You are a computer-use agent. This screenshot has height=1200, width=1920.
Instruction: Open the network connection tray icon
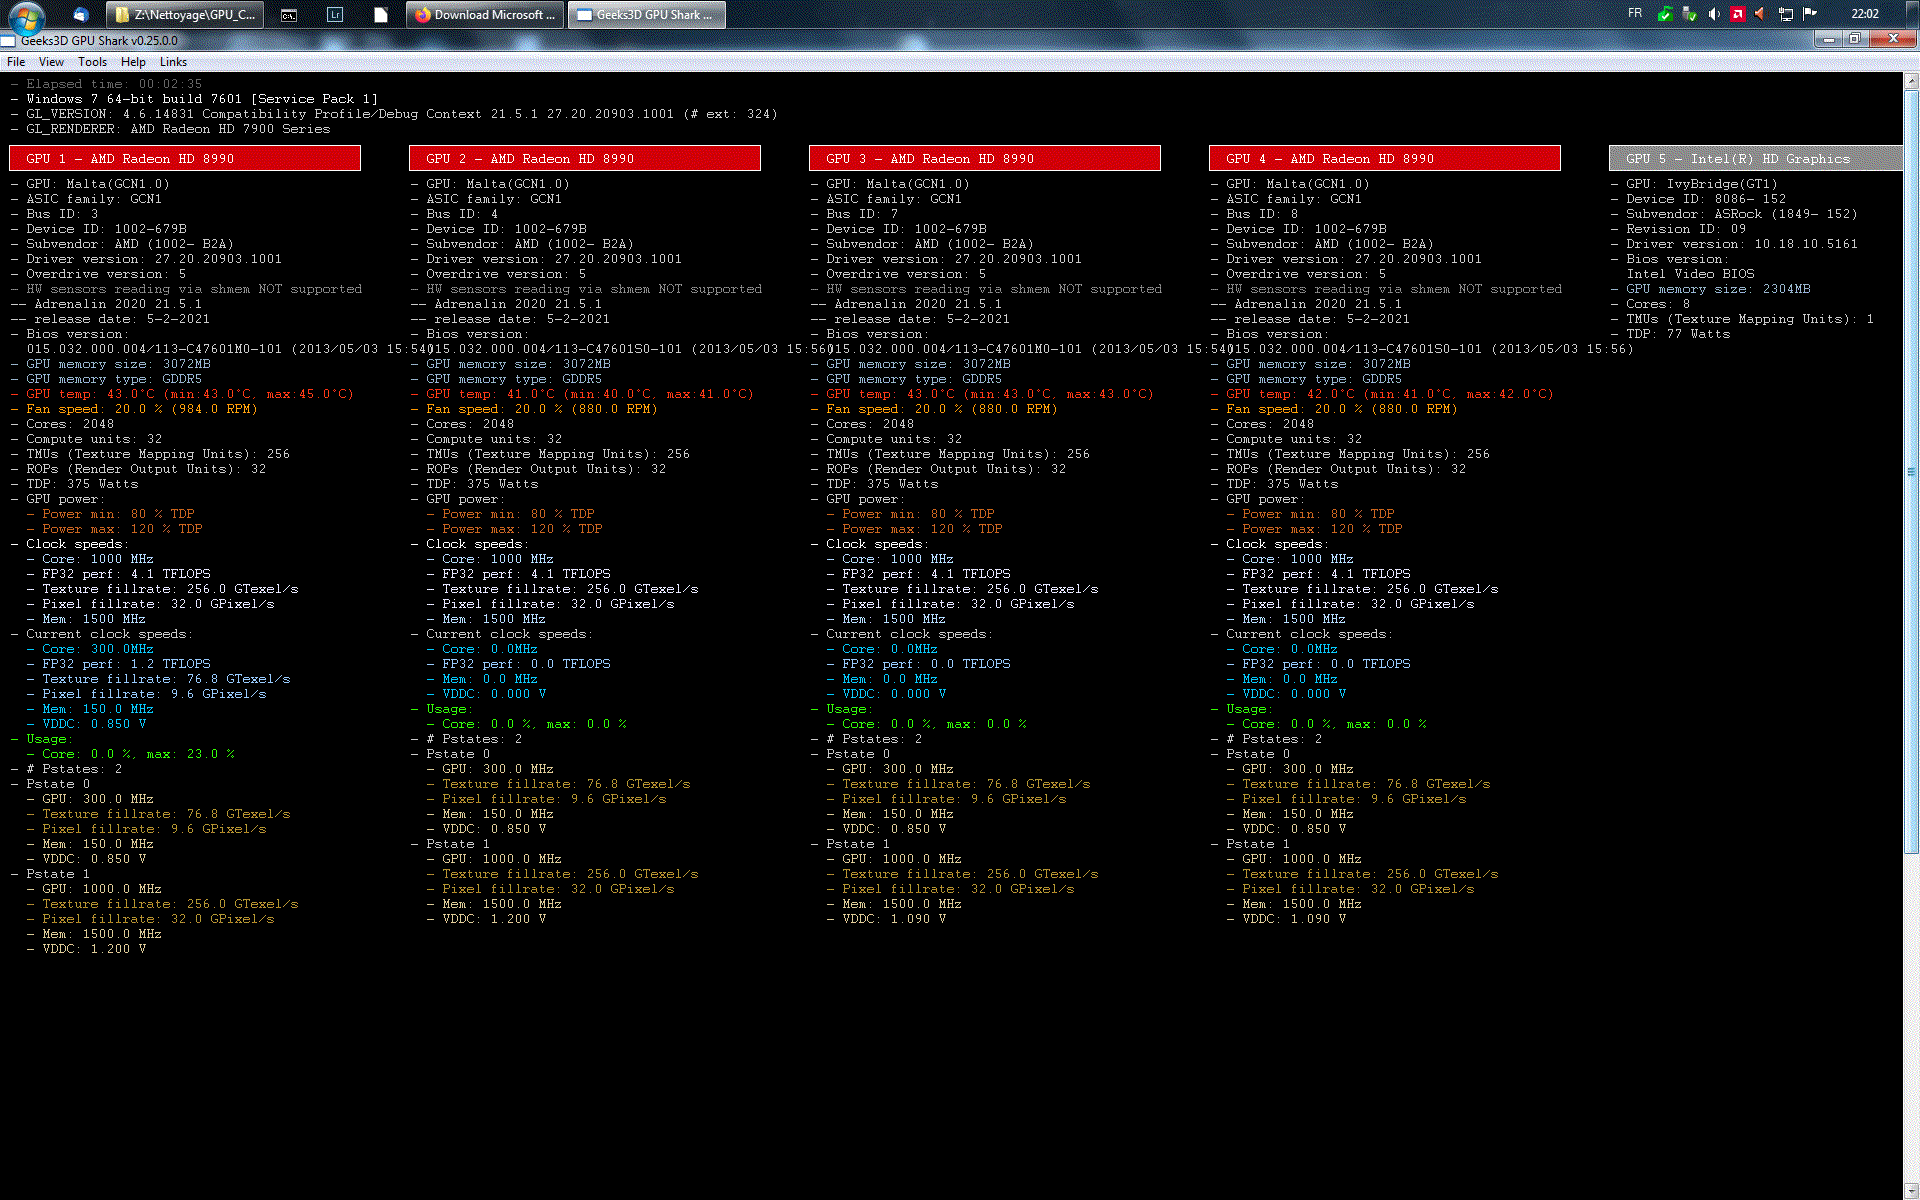(x=1785, y=14)
